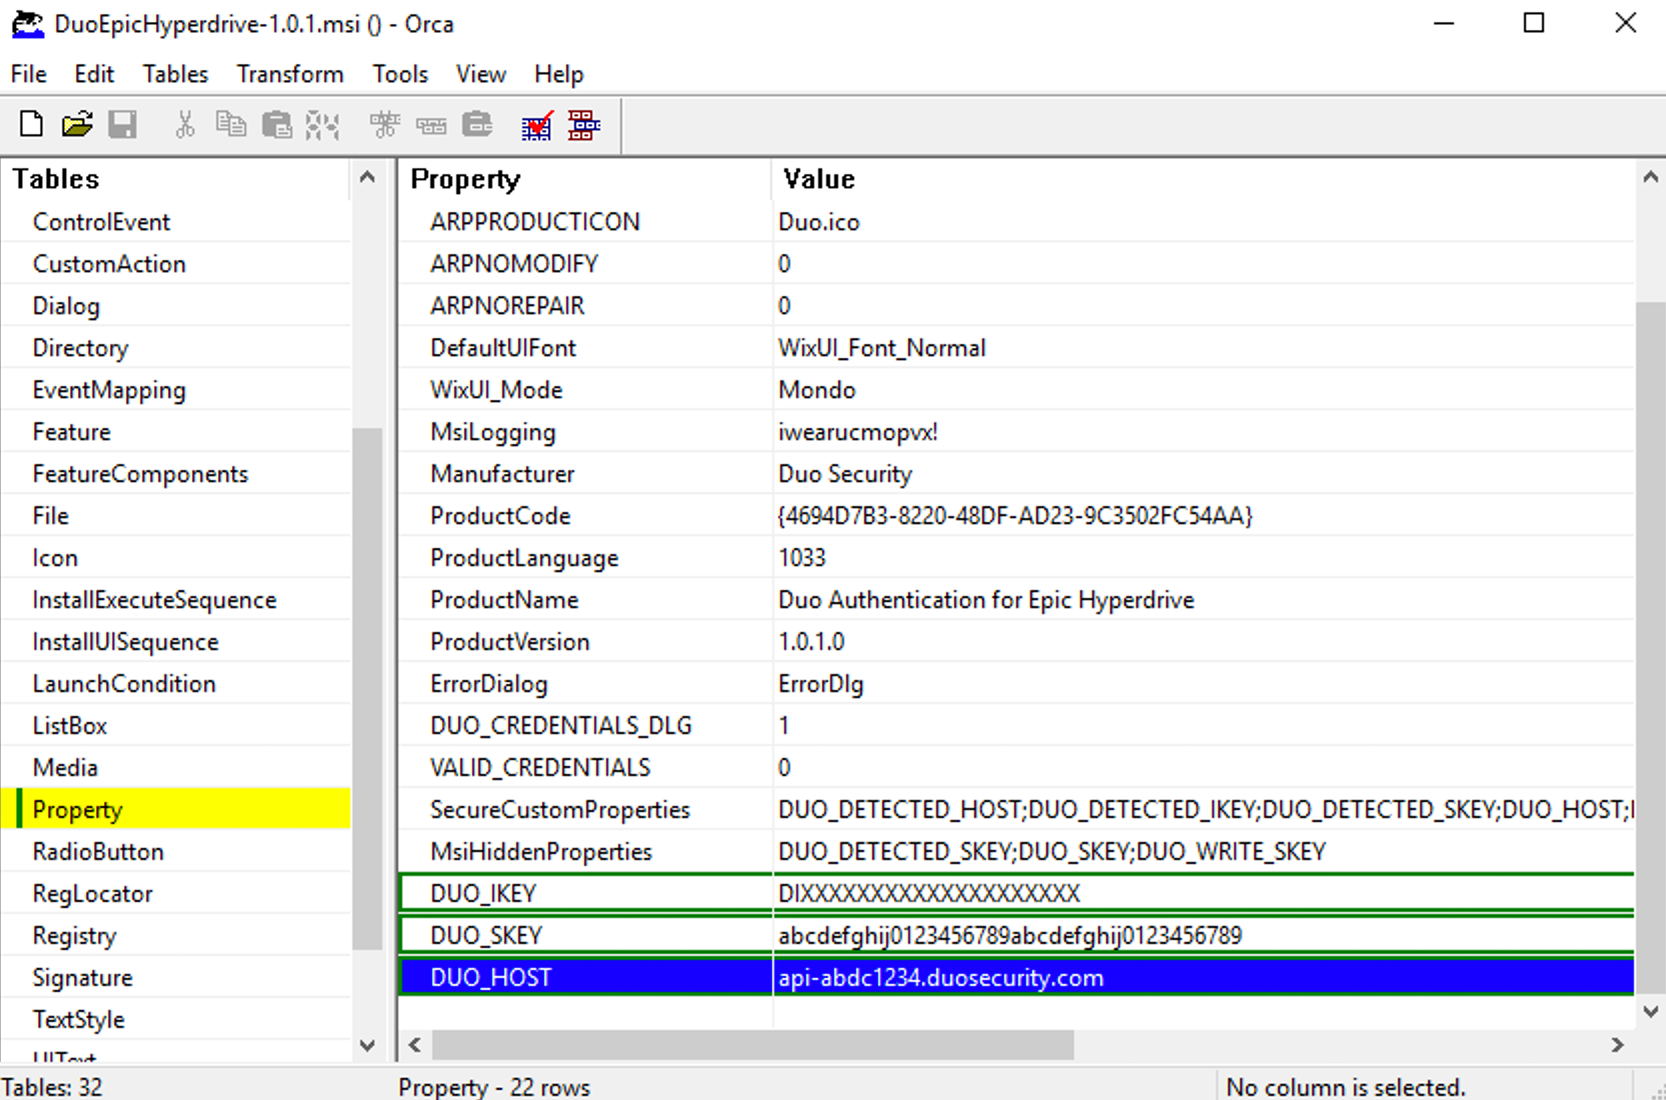The image size is (1666, 1100).
Task: Select the InstallExecuteSequence table
Action: click(154, 600)
